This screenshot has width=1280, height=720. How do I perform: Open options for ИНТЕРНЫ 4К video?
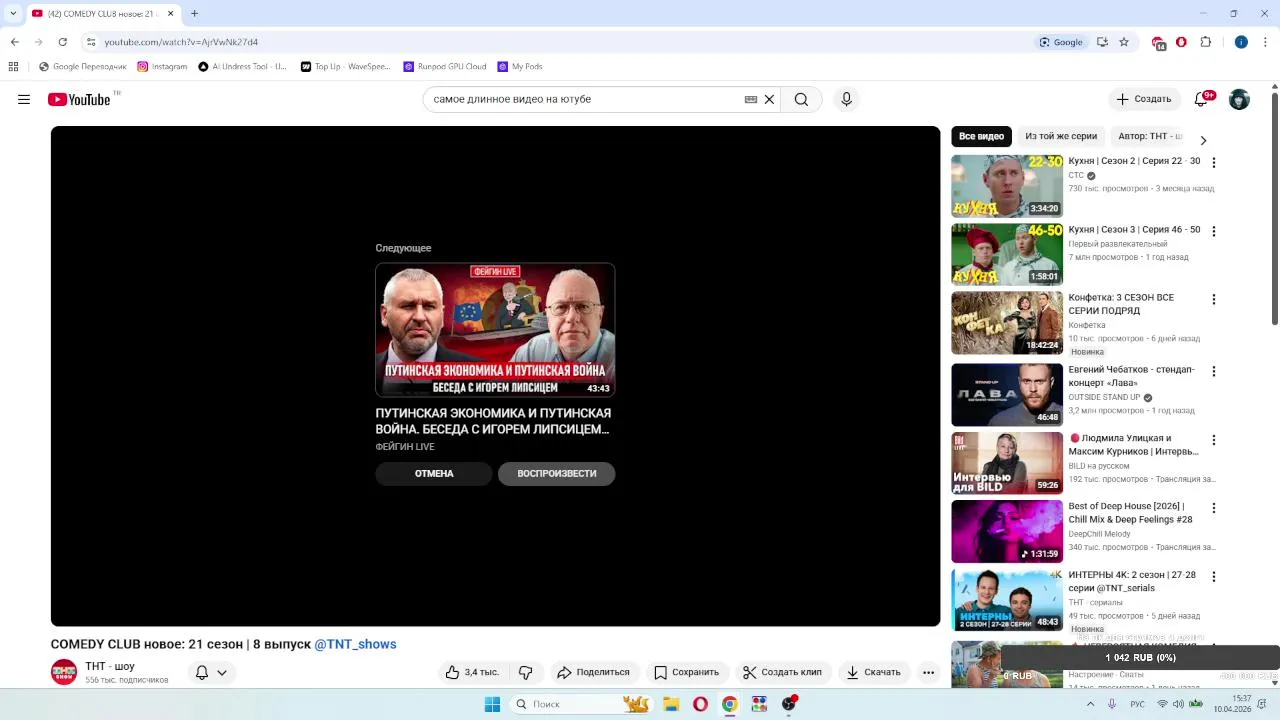[x=1214, y=577]
